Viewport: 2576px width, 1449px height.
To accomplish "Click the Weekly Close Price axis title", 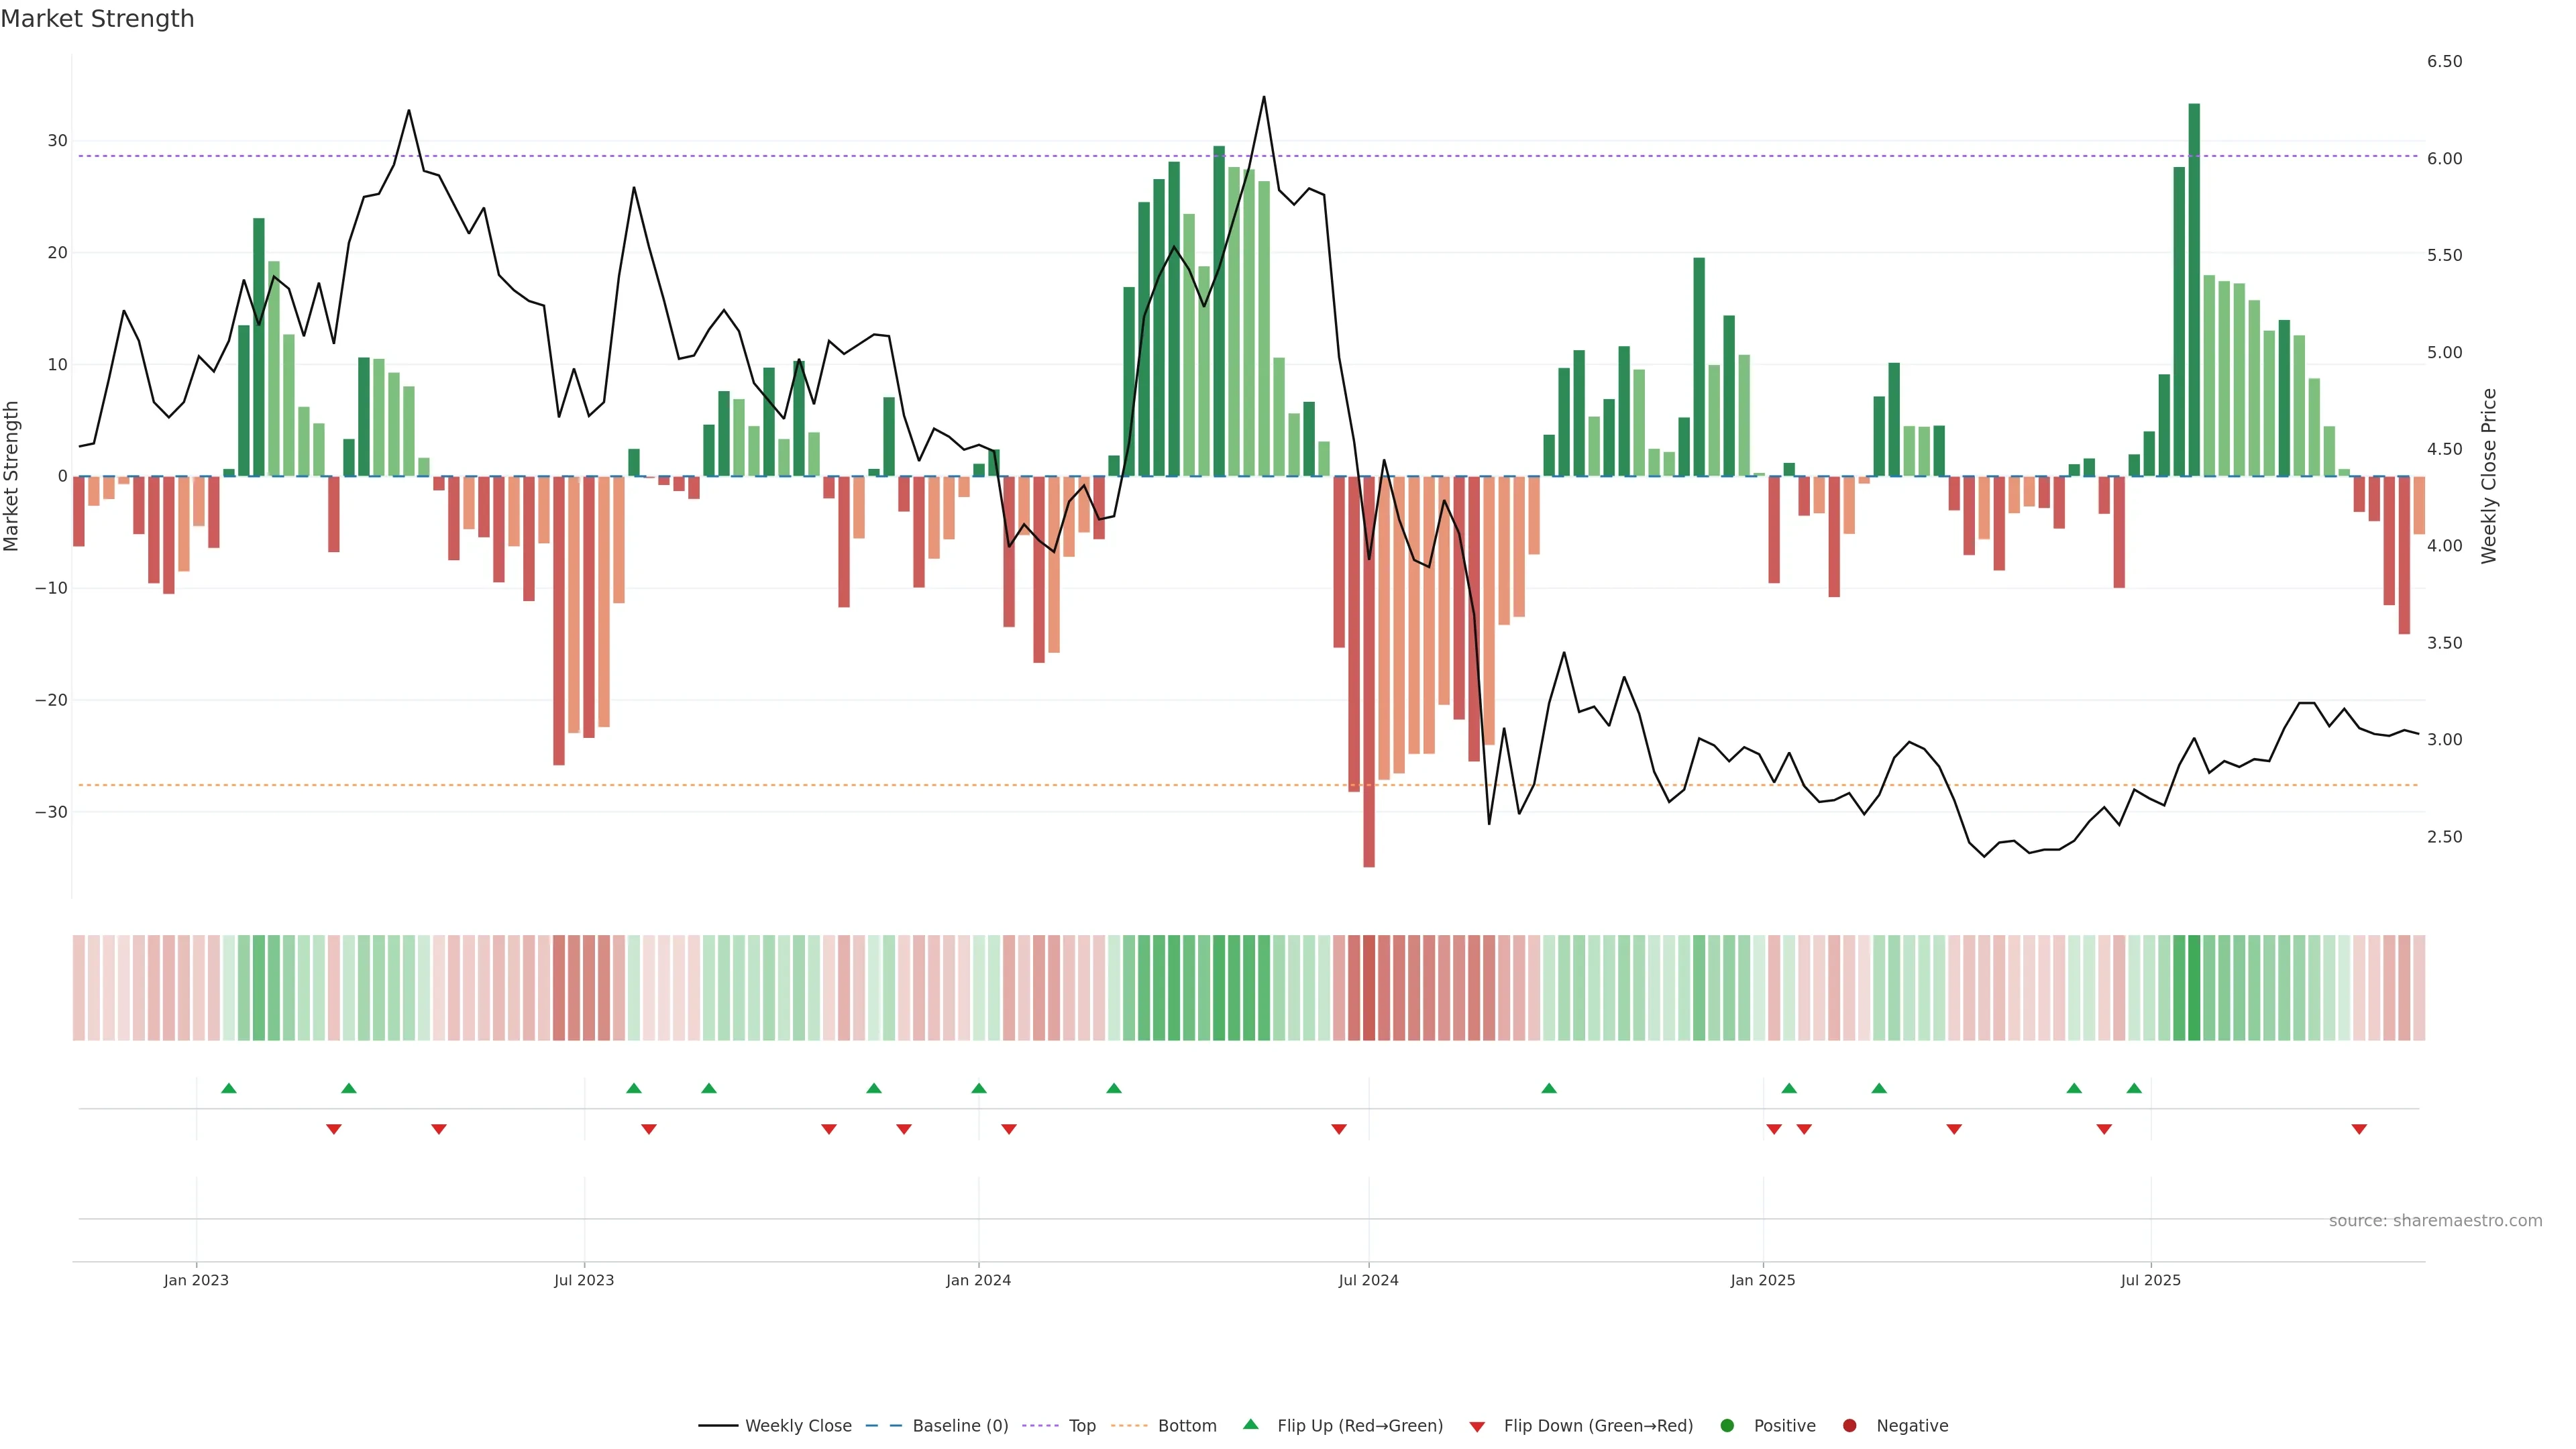I will 2489,476.
